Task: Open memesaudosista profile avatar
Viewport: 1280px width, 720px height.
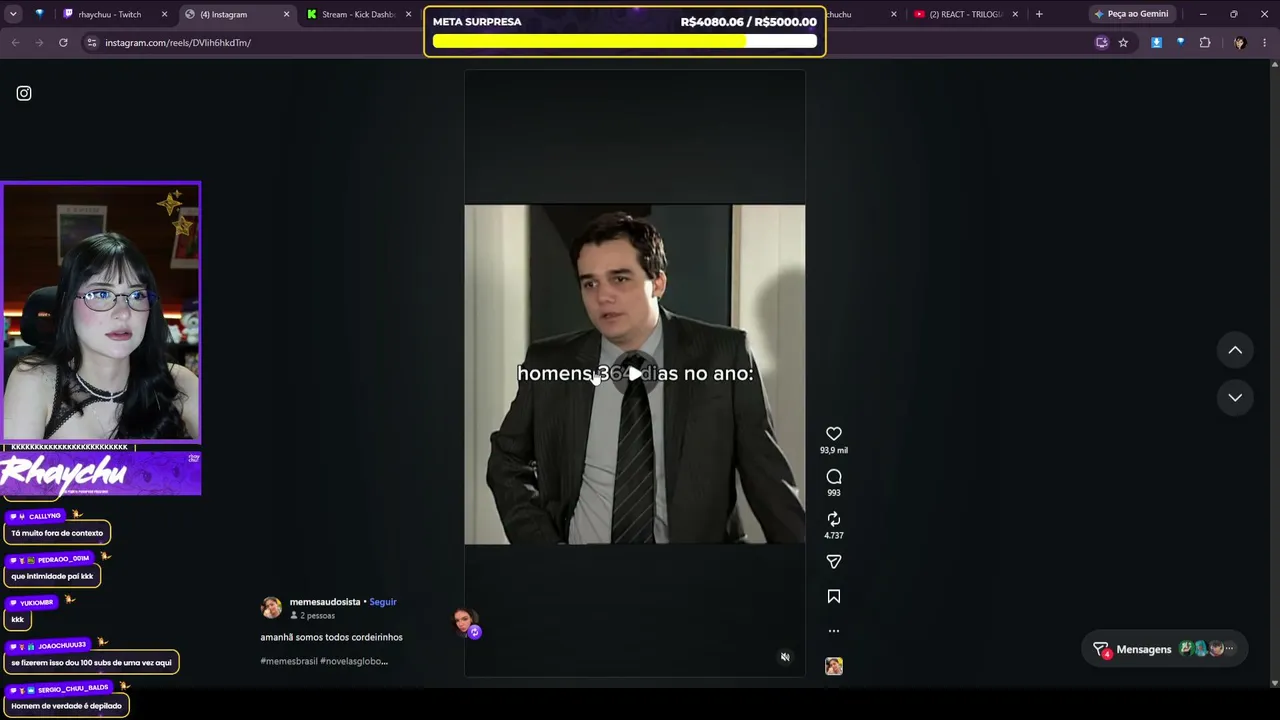Action: [x=271, y=608]
